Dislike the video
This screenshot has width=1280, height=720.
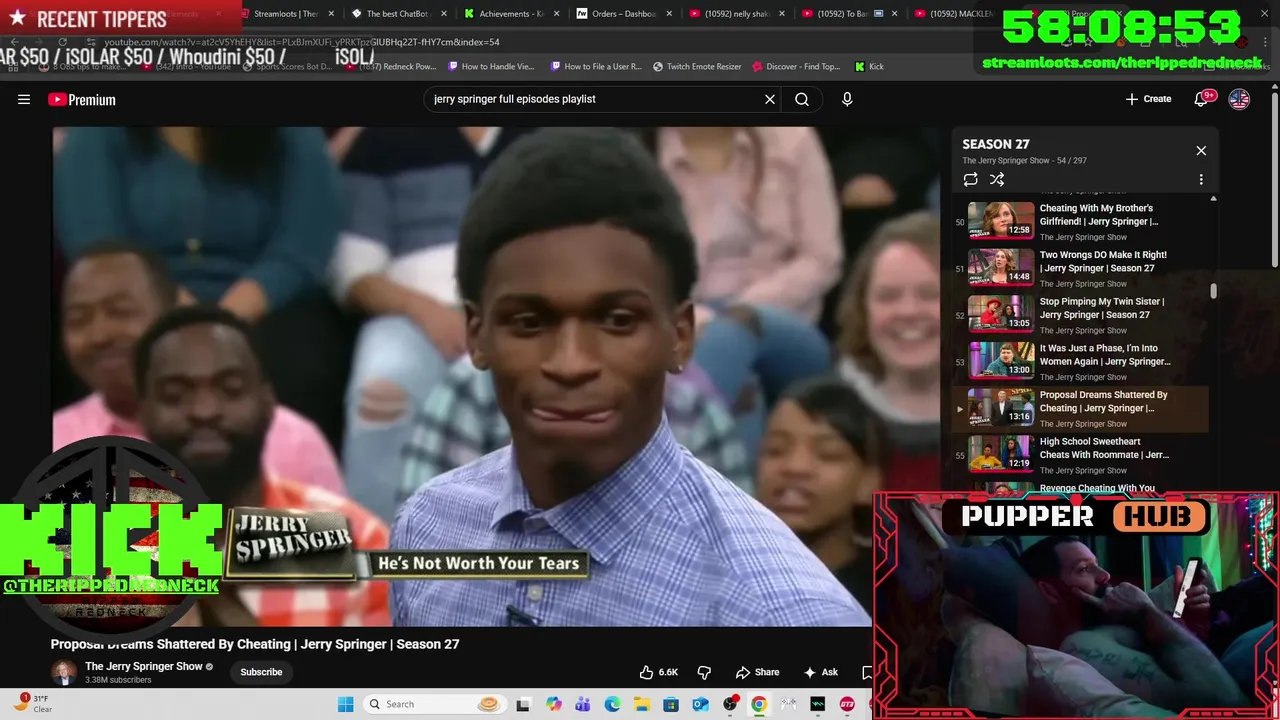coord(704,672)
